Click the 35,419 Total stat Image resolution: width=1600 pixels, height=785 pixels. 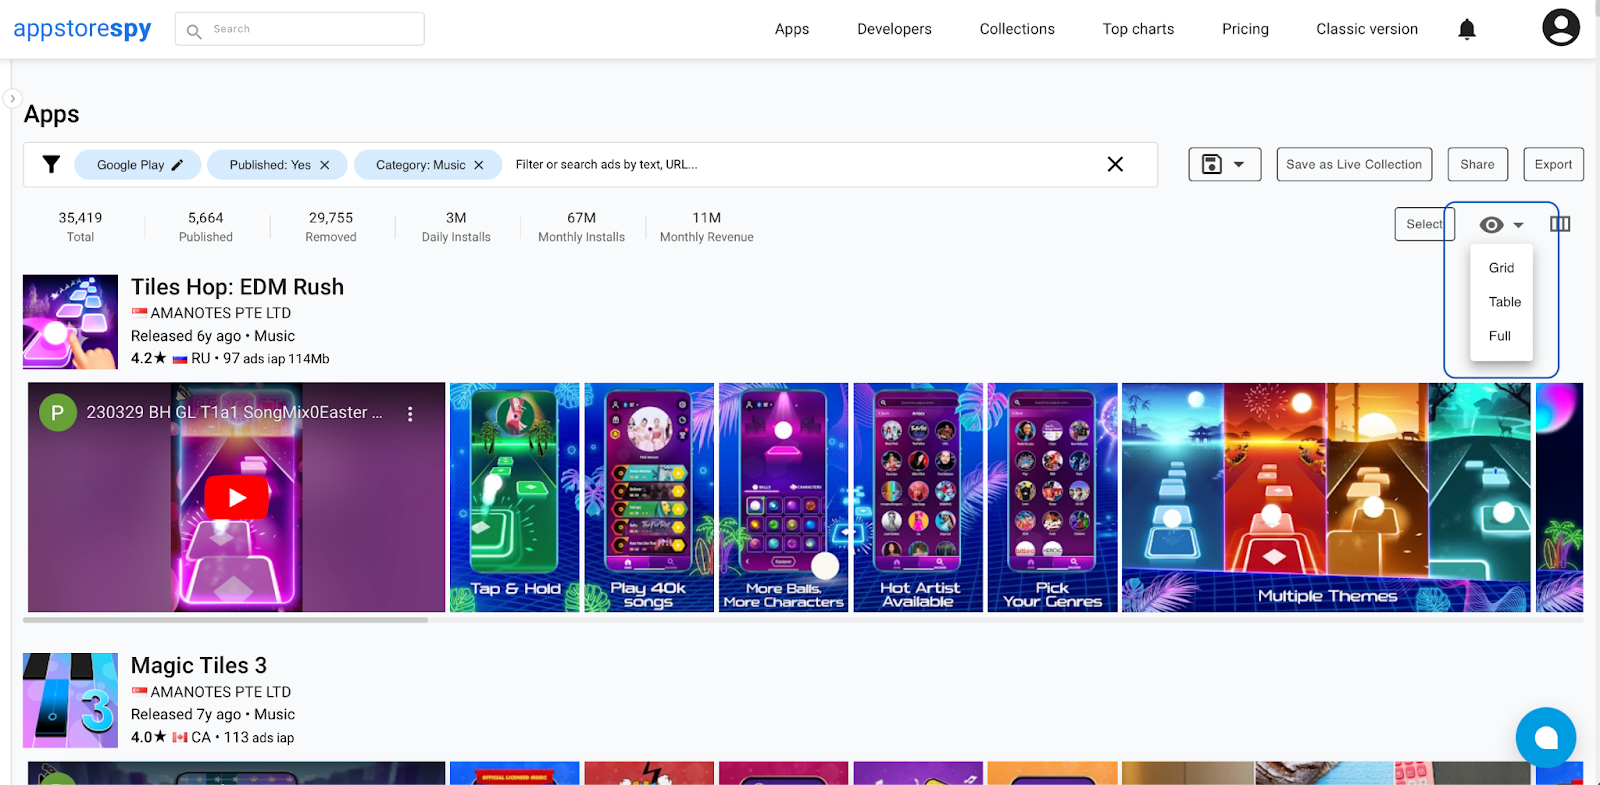(80, 227)
